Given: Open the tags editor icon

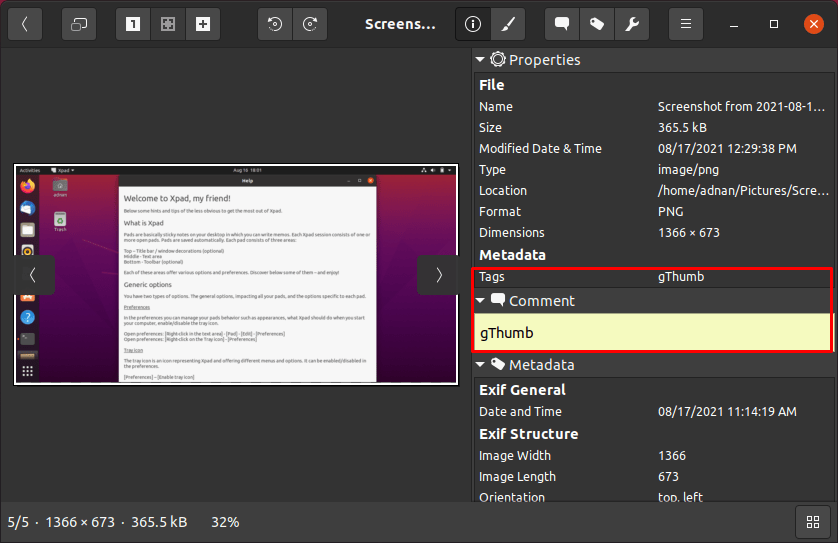Looking at the screenshot, I should click(x=597, y=24).
